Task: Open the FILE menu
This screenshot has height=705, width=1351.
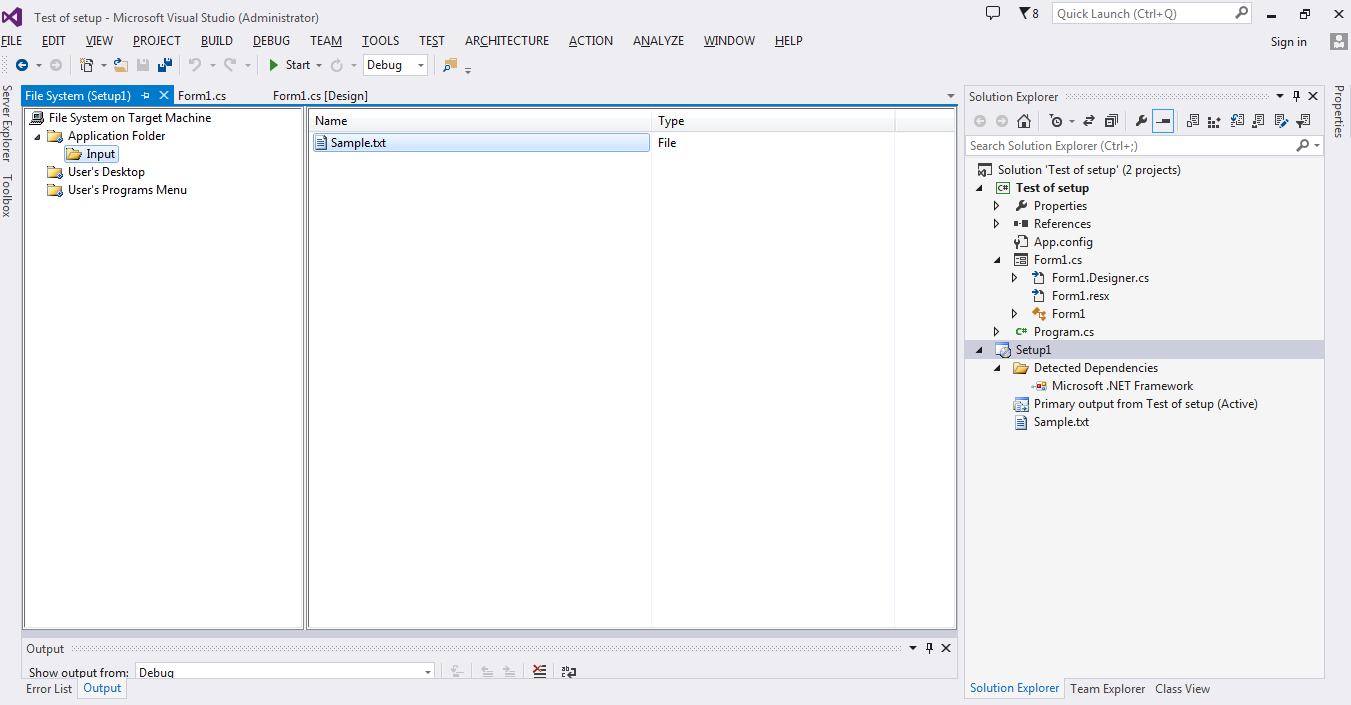Action: coord(12,41)
